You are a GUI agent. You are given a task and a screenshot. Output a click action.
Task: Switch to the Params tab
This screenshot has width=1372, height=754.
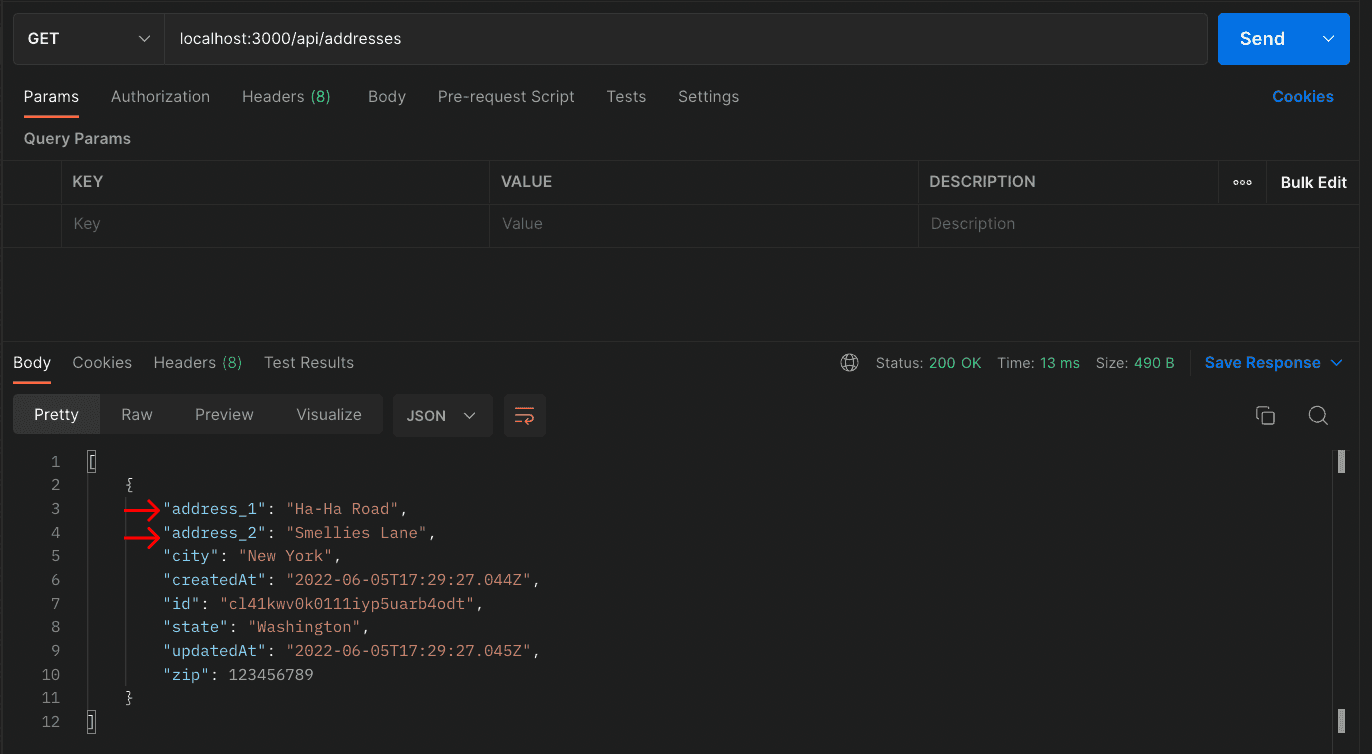pyautogui.click(x=51, y=97)
